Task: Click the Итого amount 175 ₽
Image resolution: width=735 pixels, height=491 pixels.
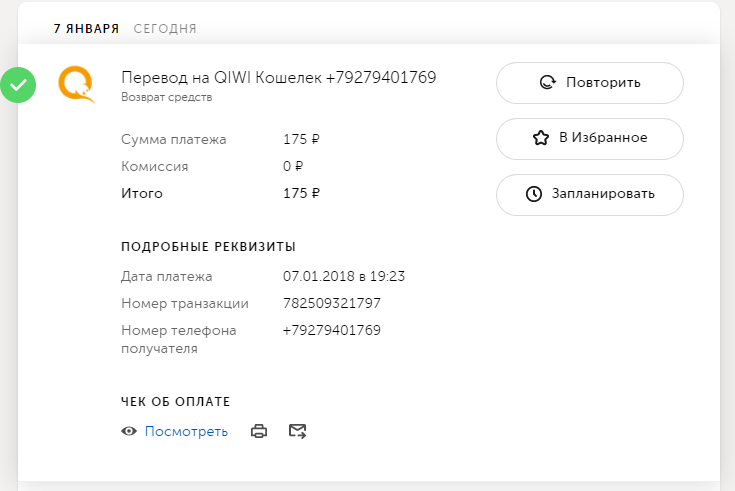Action: tap(301, 193)
